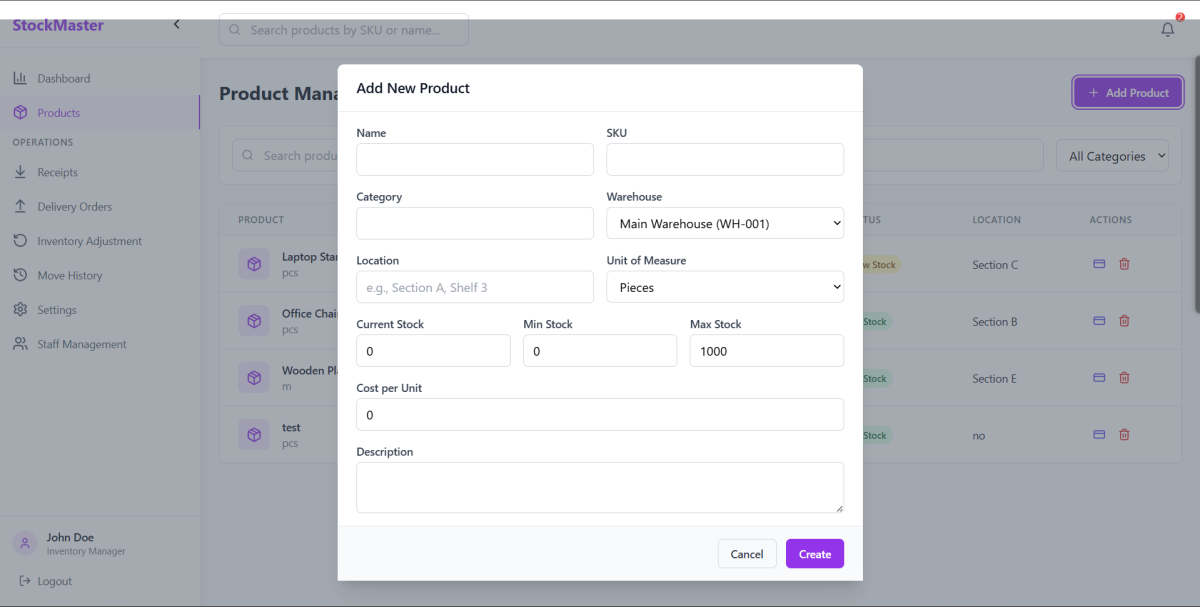1200x607 pixels.
Task: Open the Staff Management page
Action: pyautogui.click(x=81, y=344)
